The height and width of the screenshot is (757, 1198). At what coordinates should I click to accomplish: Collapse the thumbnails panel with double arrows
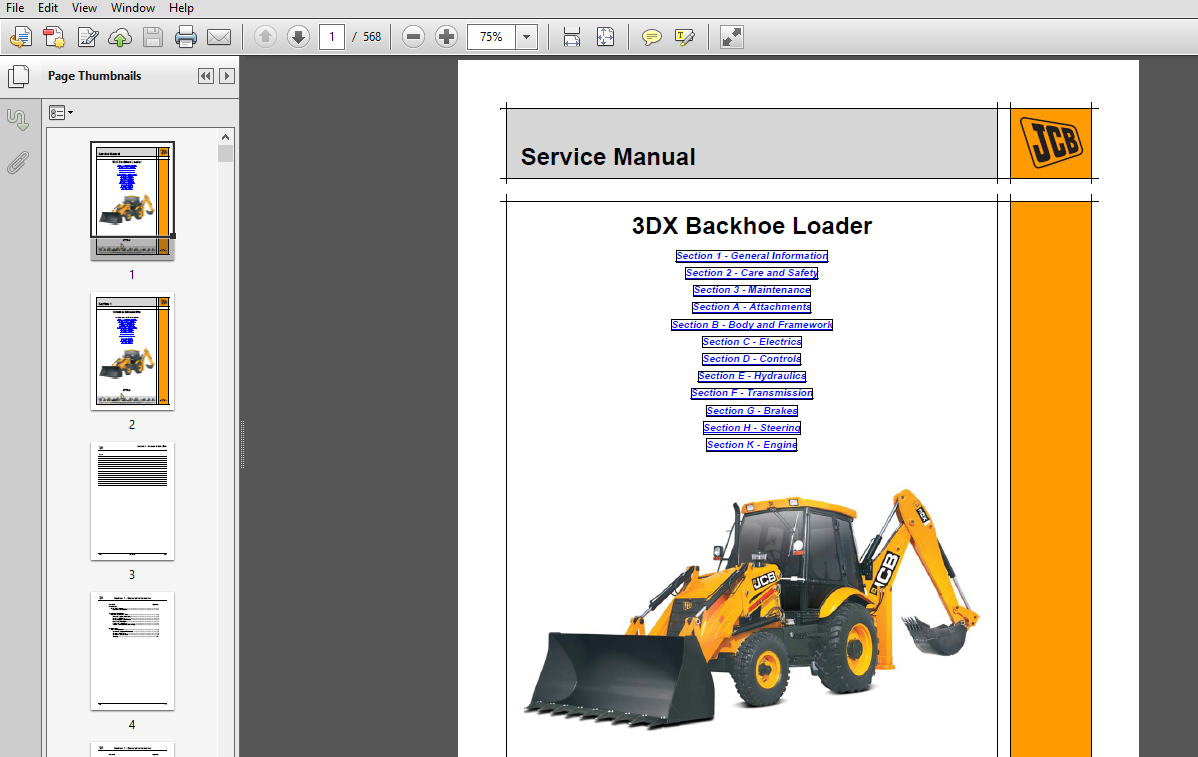pyautogui.click(x=206, y=76)
